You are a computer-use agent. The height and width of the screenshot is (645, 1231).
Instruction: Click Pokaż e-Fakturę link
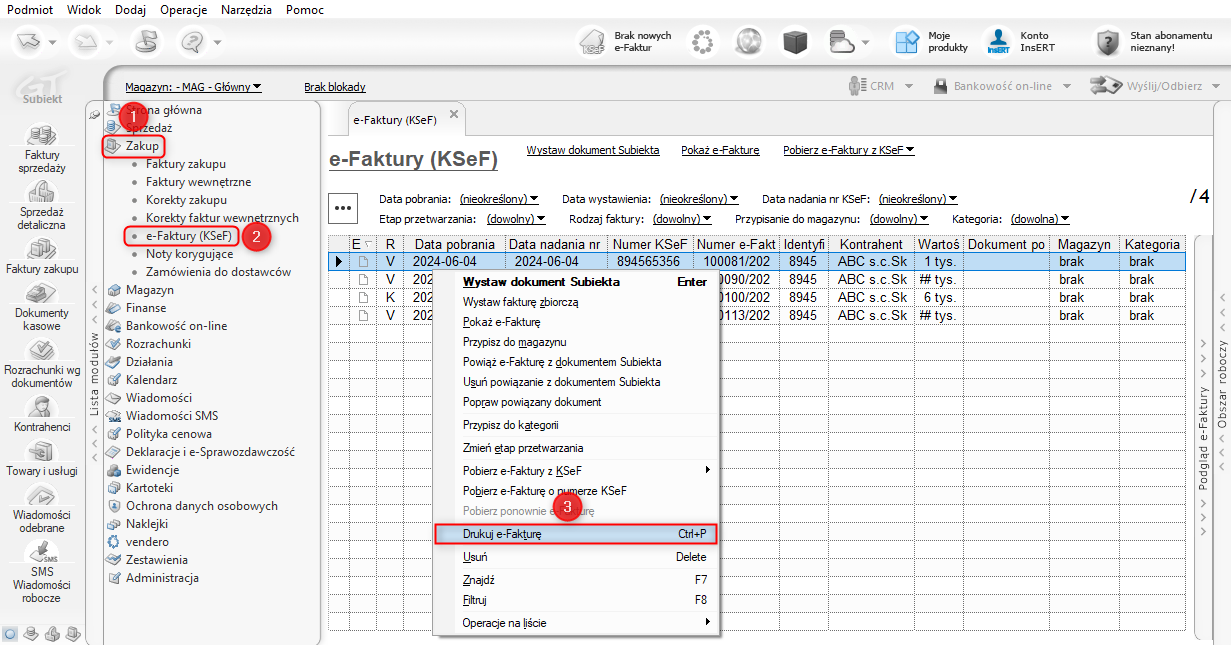click(720, 150)
